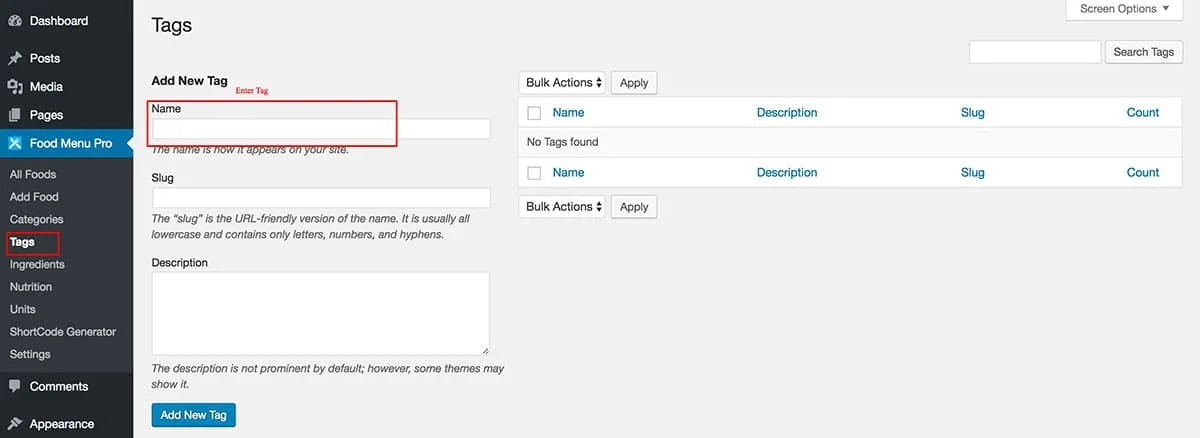Click into the tag Name field
Image resolution: width=1200 pixels, height=438 pixels.
coord(321,129)
